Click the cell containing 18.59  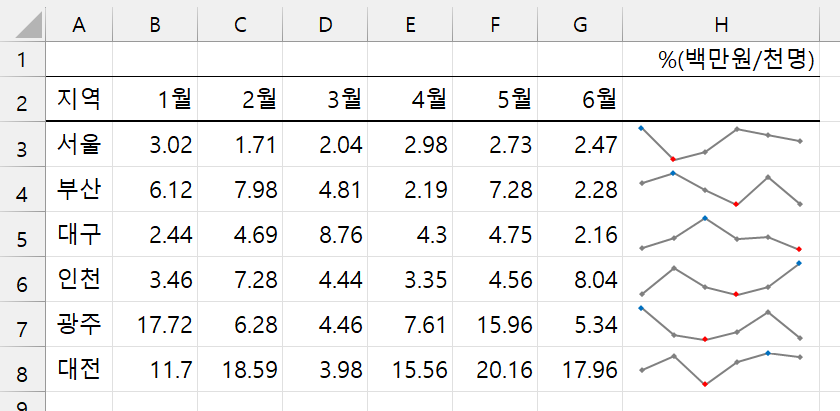[x=240, y=370]
